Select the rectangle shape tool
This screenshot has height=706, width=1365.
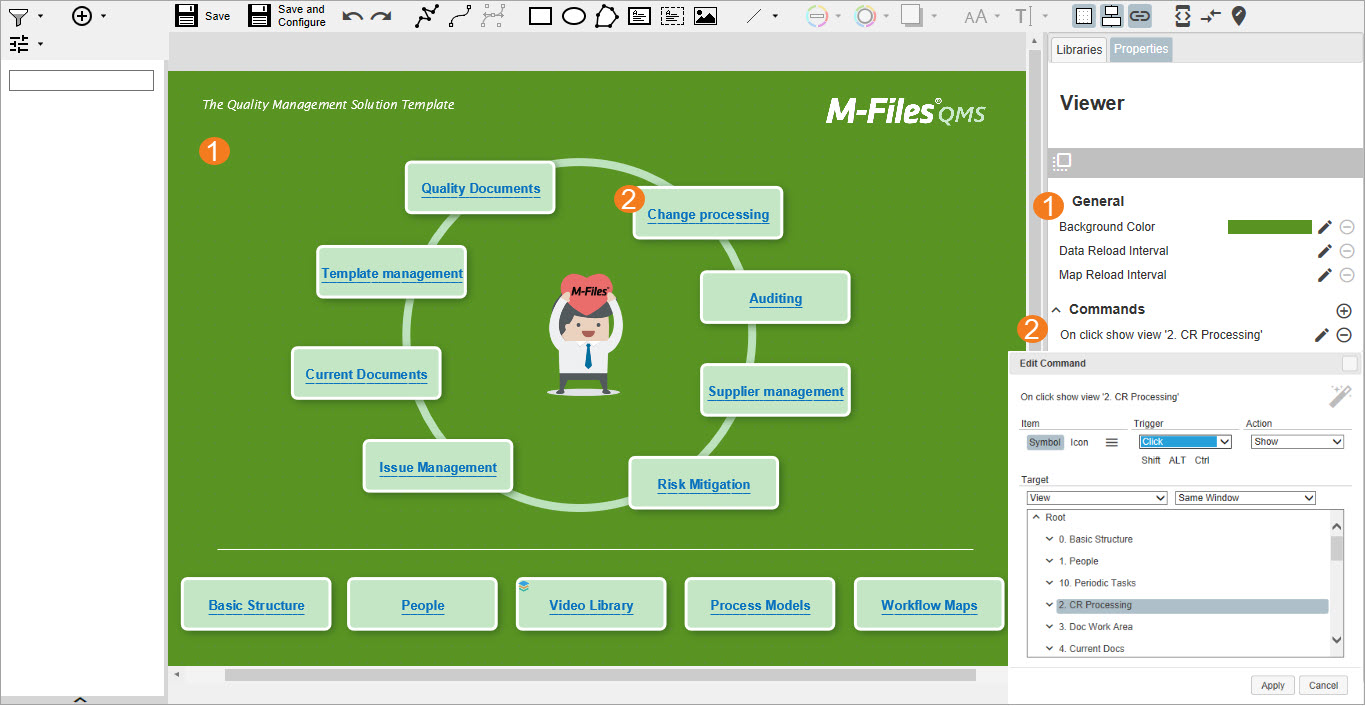(x=540, y=16)
